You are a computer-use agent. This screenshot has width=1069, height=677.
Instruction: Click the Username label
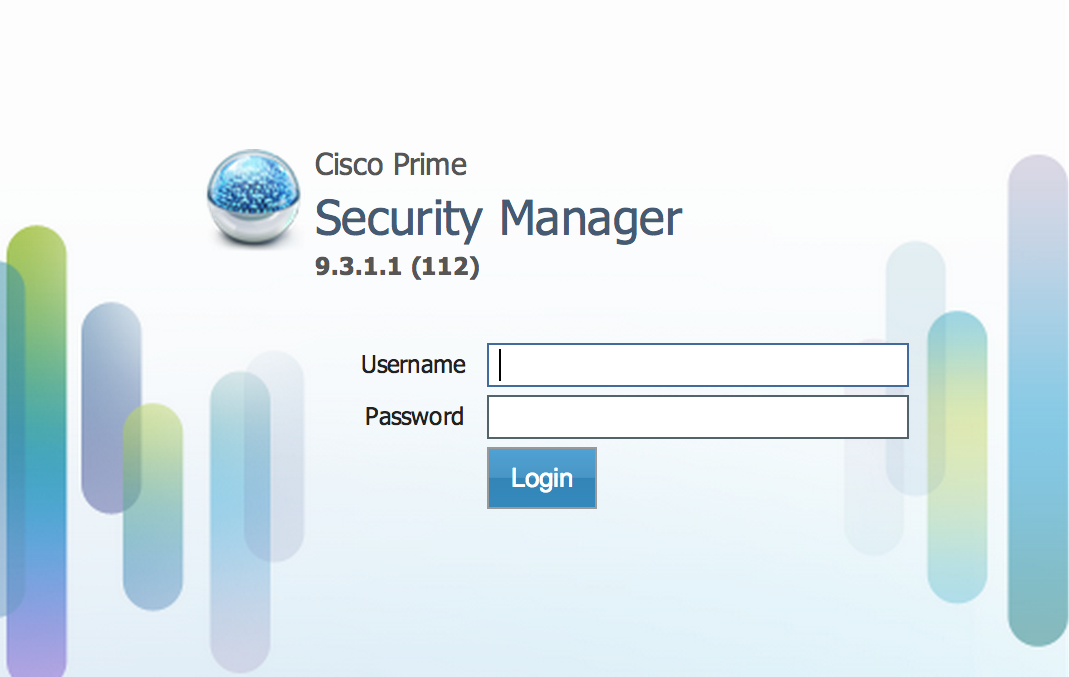413,365
